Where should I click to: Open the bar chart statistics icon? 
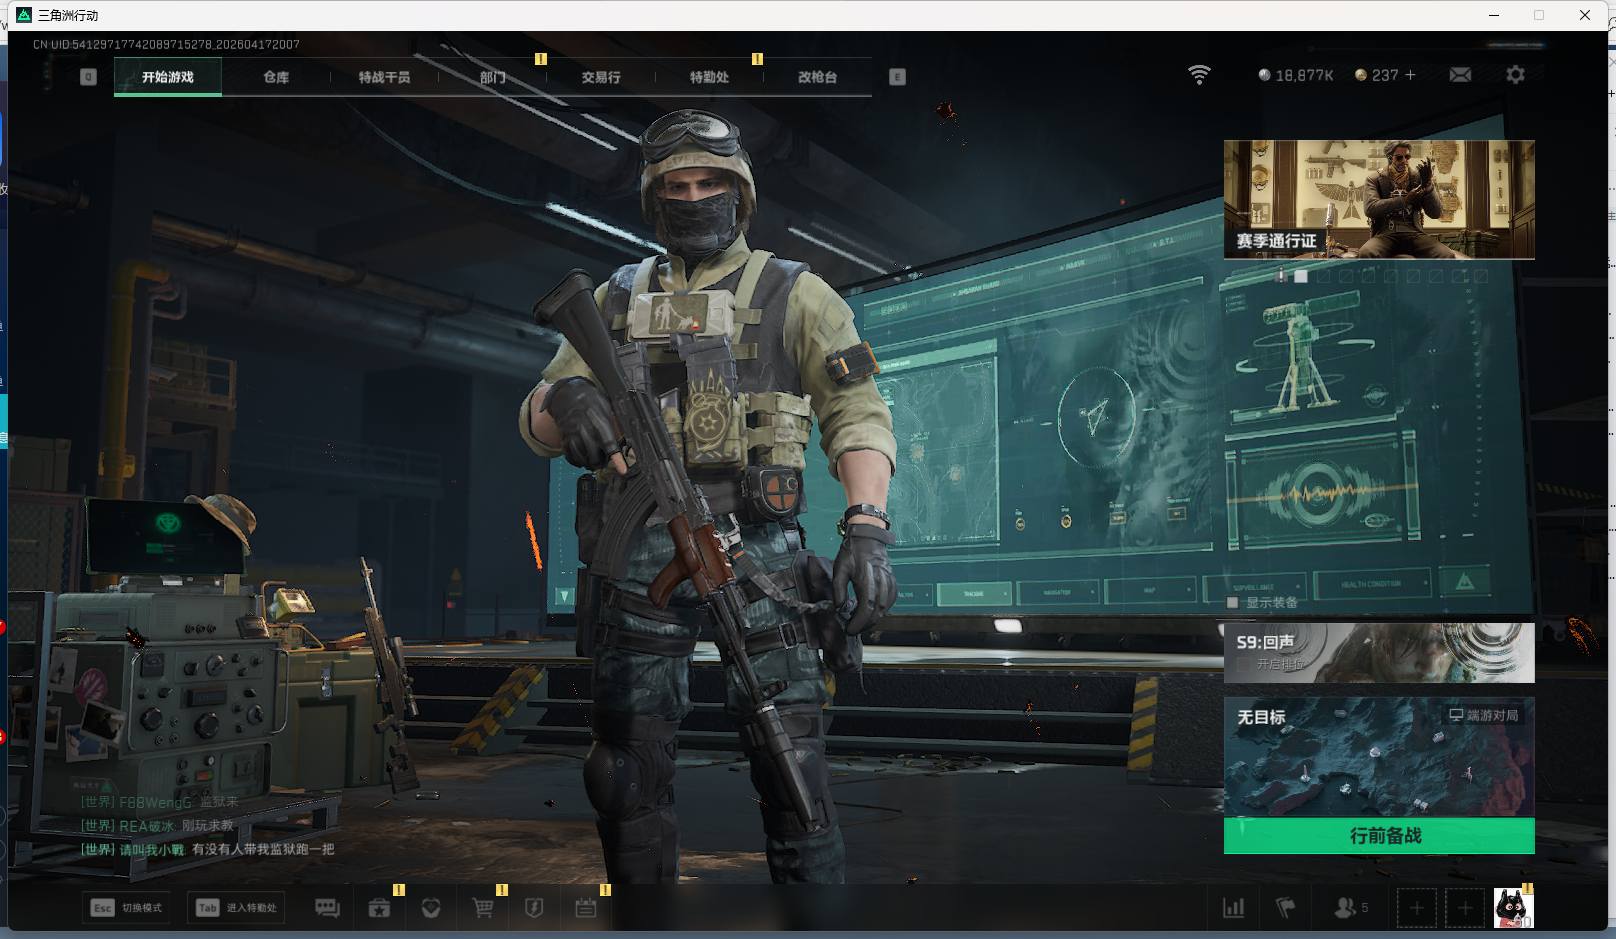tap(1234, 908)
